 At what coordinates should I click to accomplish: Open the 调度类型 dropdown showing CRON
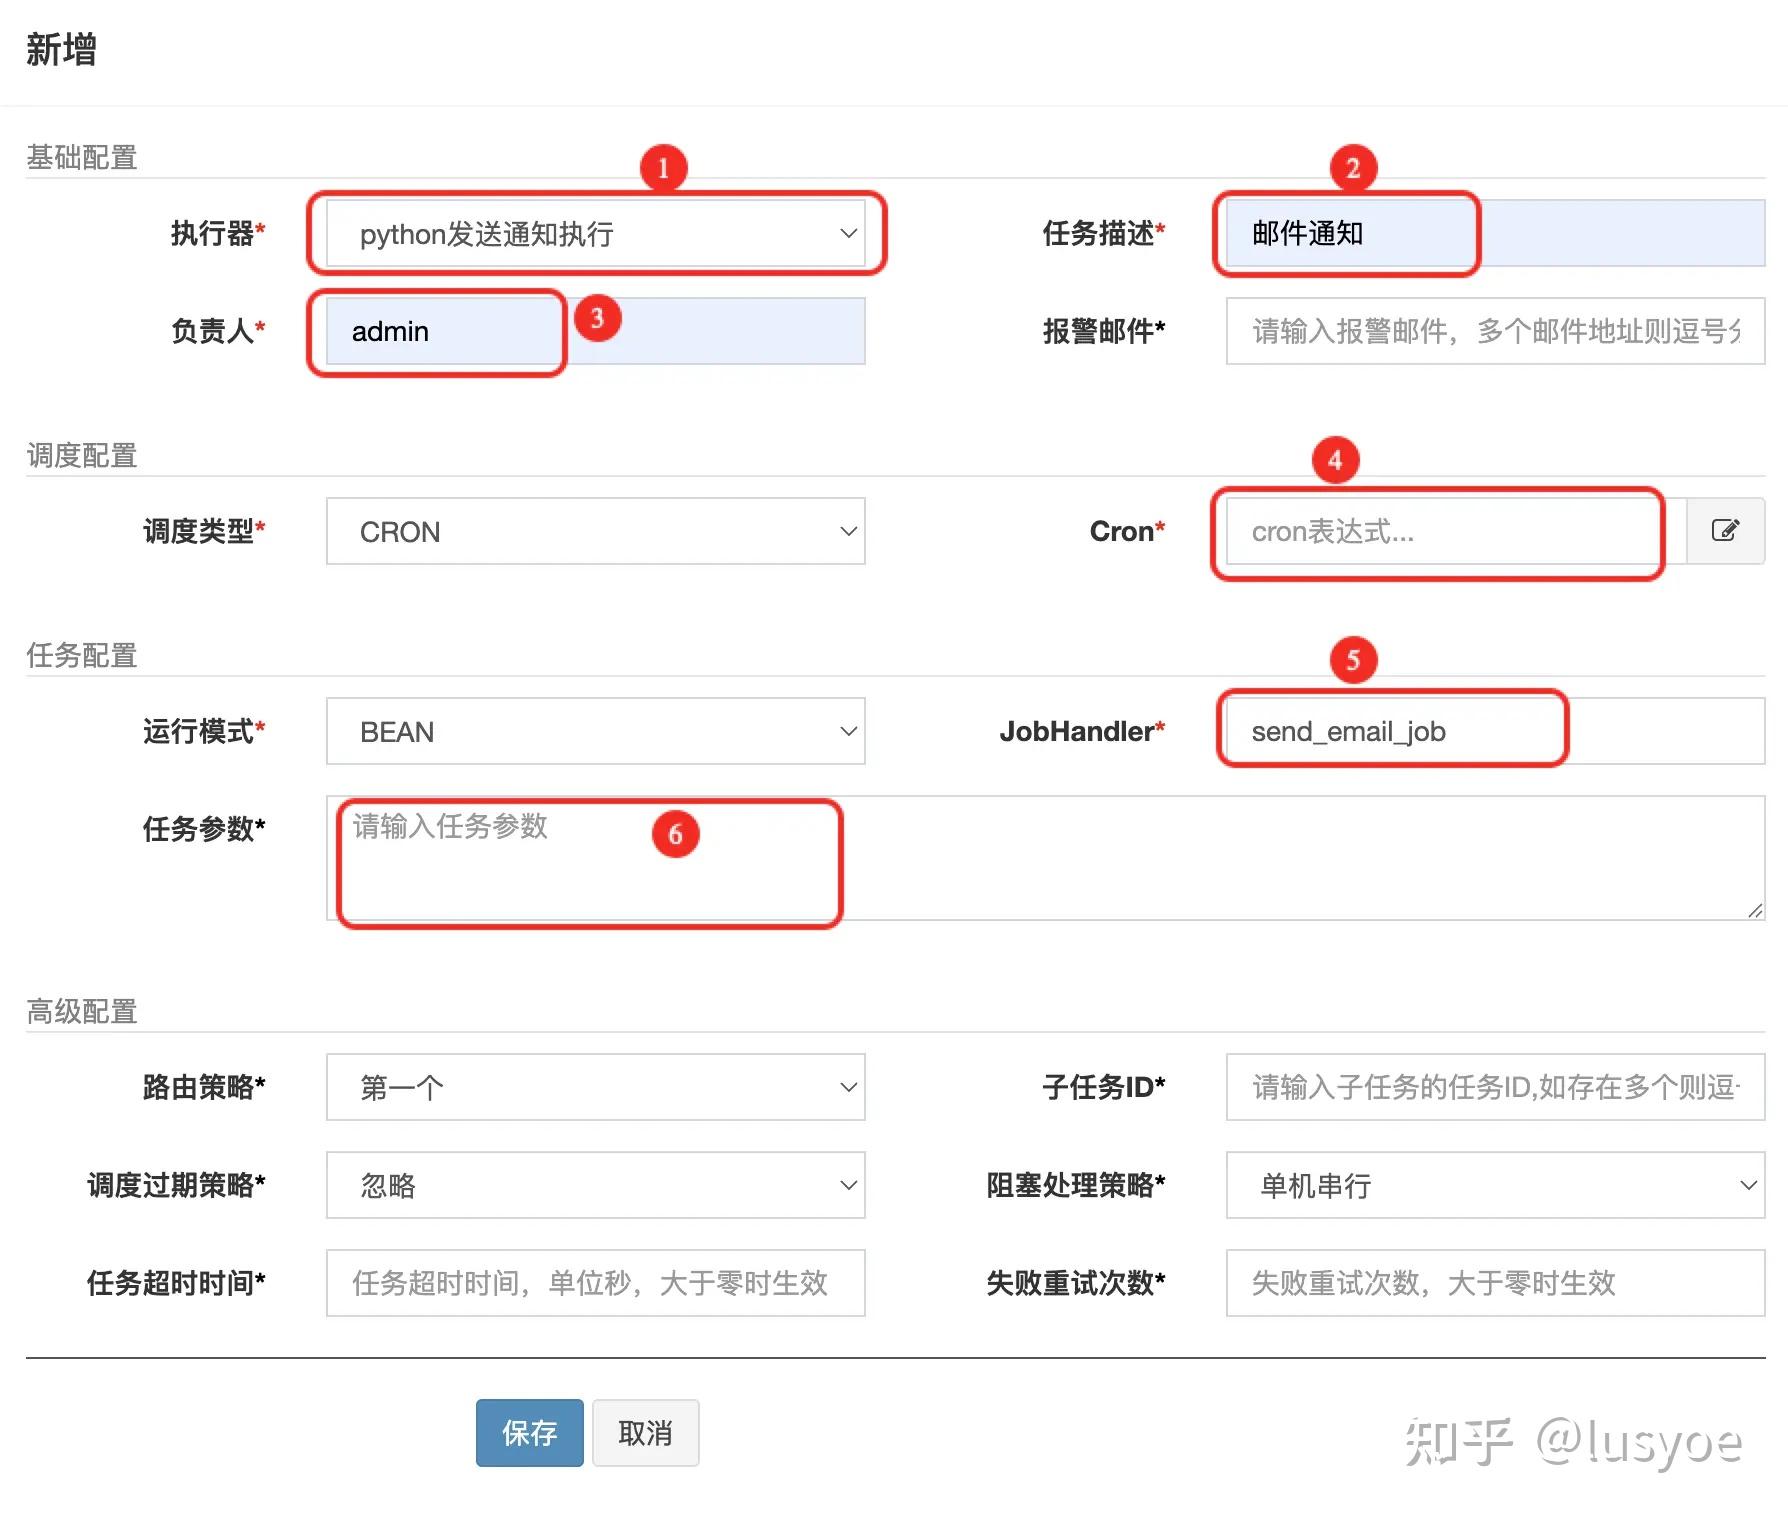pyautogui.click(x=595, y=531)
